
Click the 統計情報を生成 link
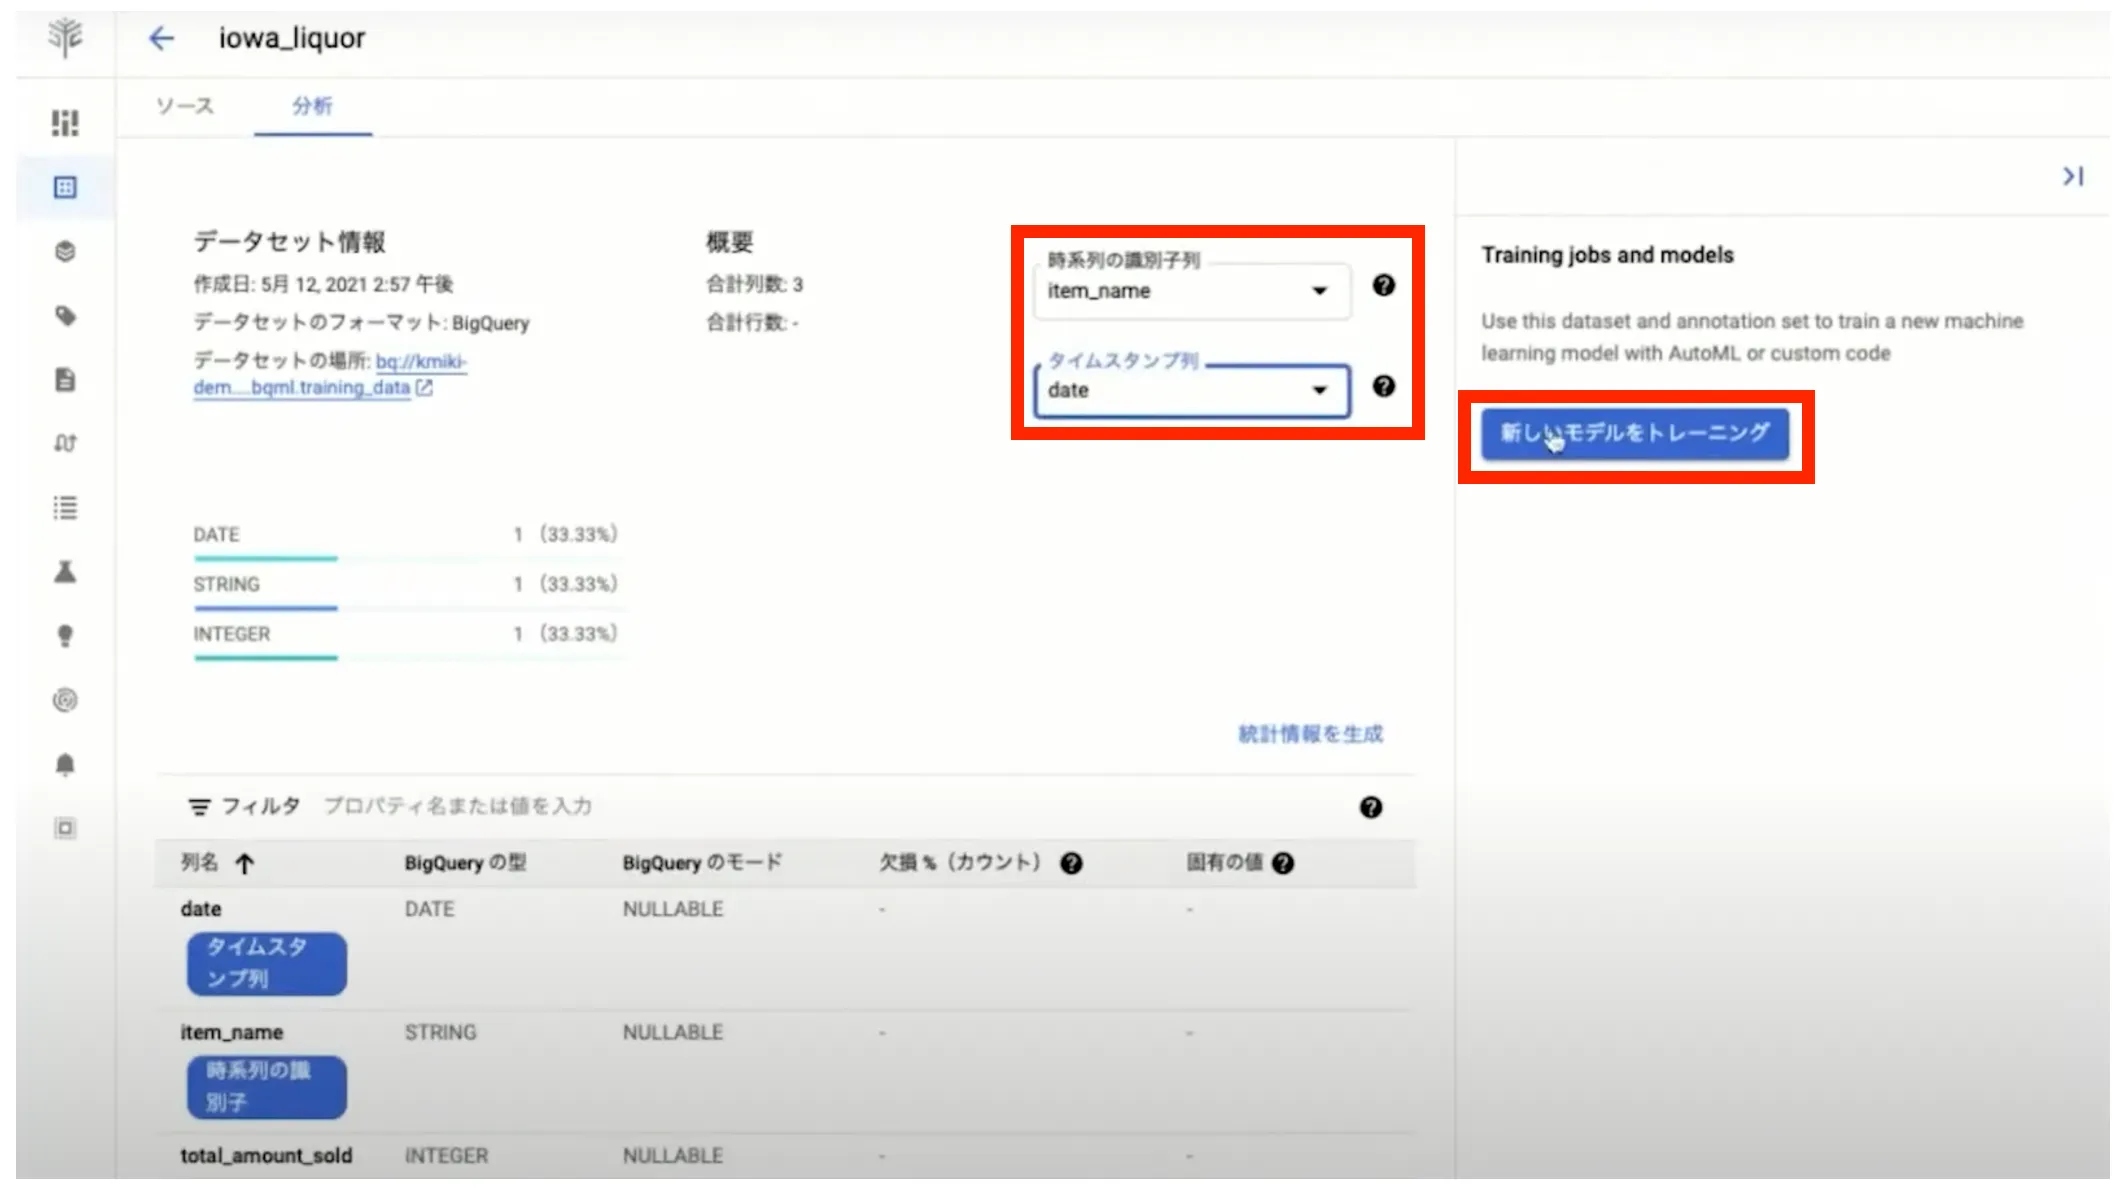coord(1310,734)
